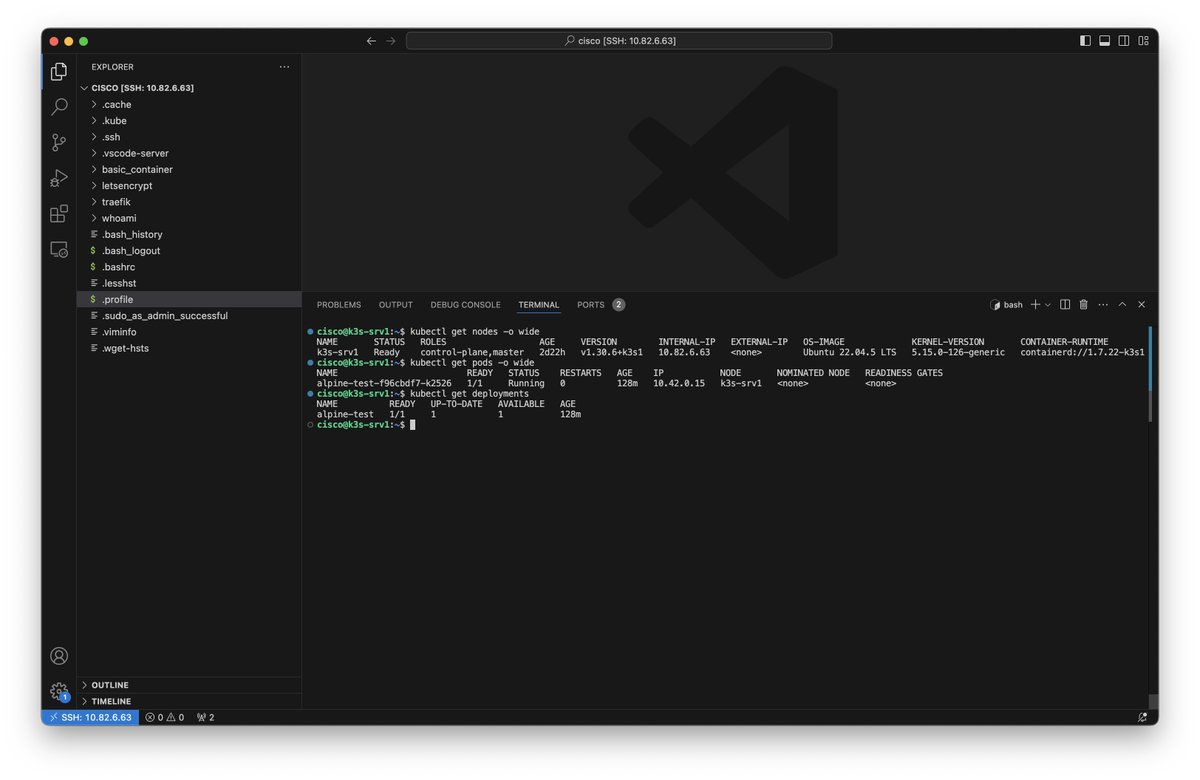Open the Source Control view
This screenshot has height=780, width=1200.
click(x=59, y=142)
